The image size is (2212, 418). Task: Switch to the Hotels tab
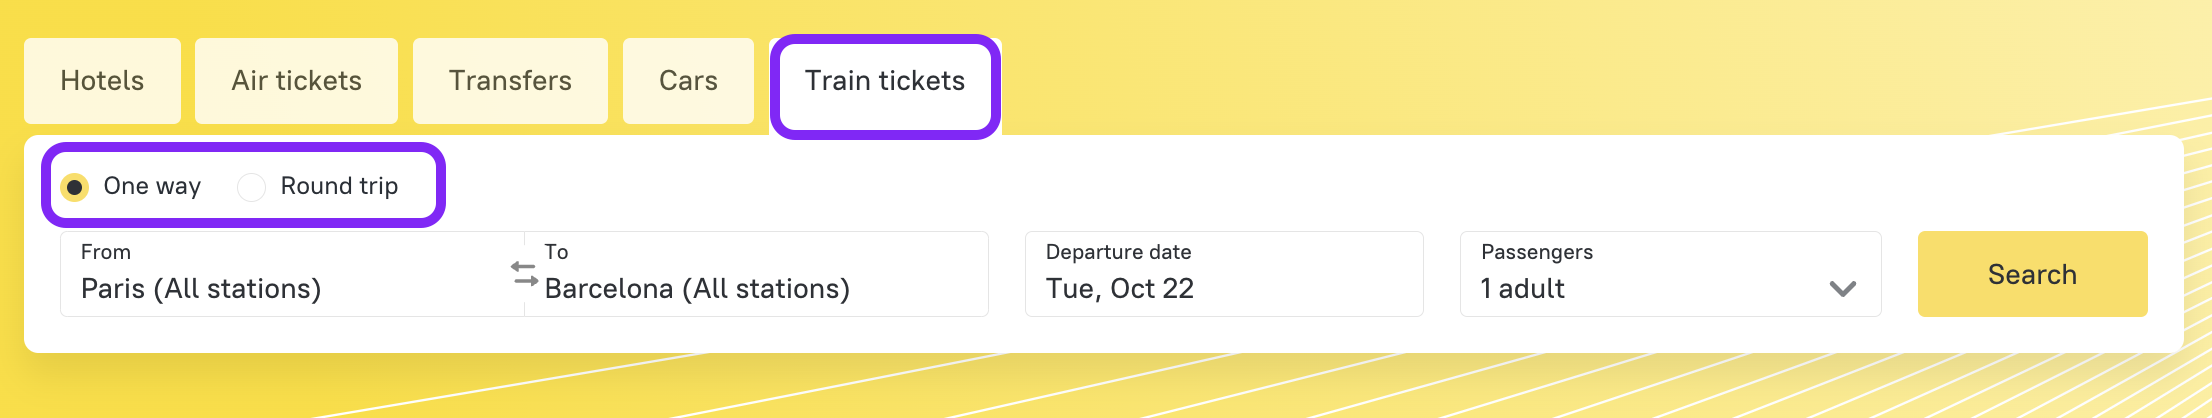tap(102, 81)
